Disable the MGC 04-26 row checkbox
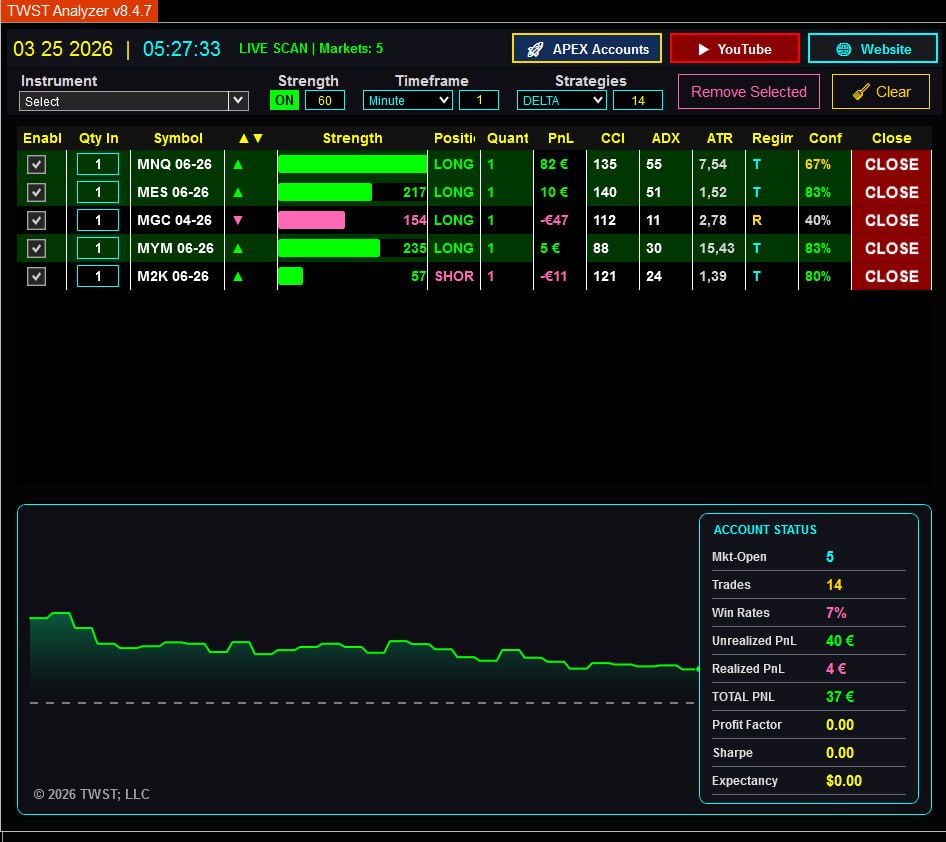The image size is (946, 842). 36,220
